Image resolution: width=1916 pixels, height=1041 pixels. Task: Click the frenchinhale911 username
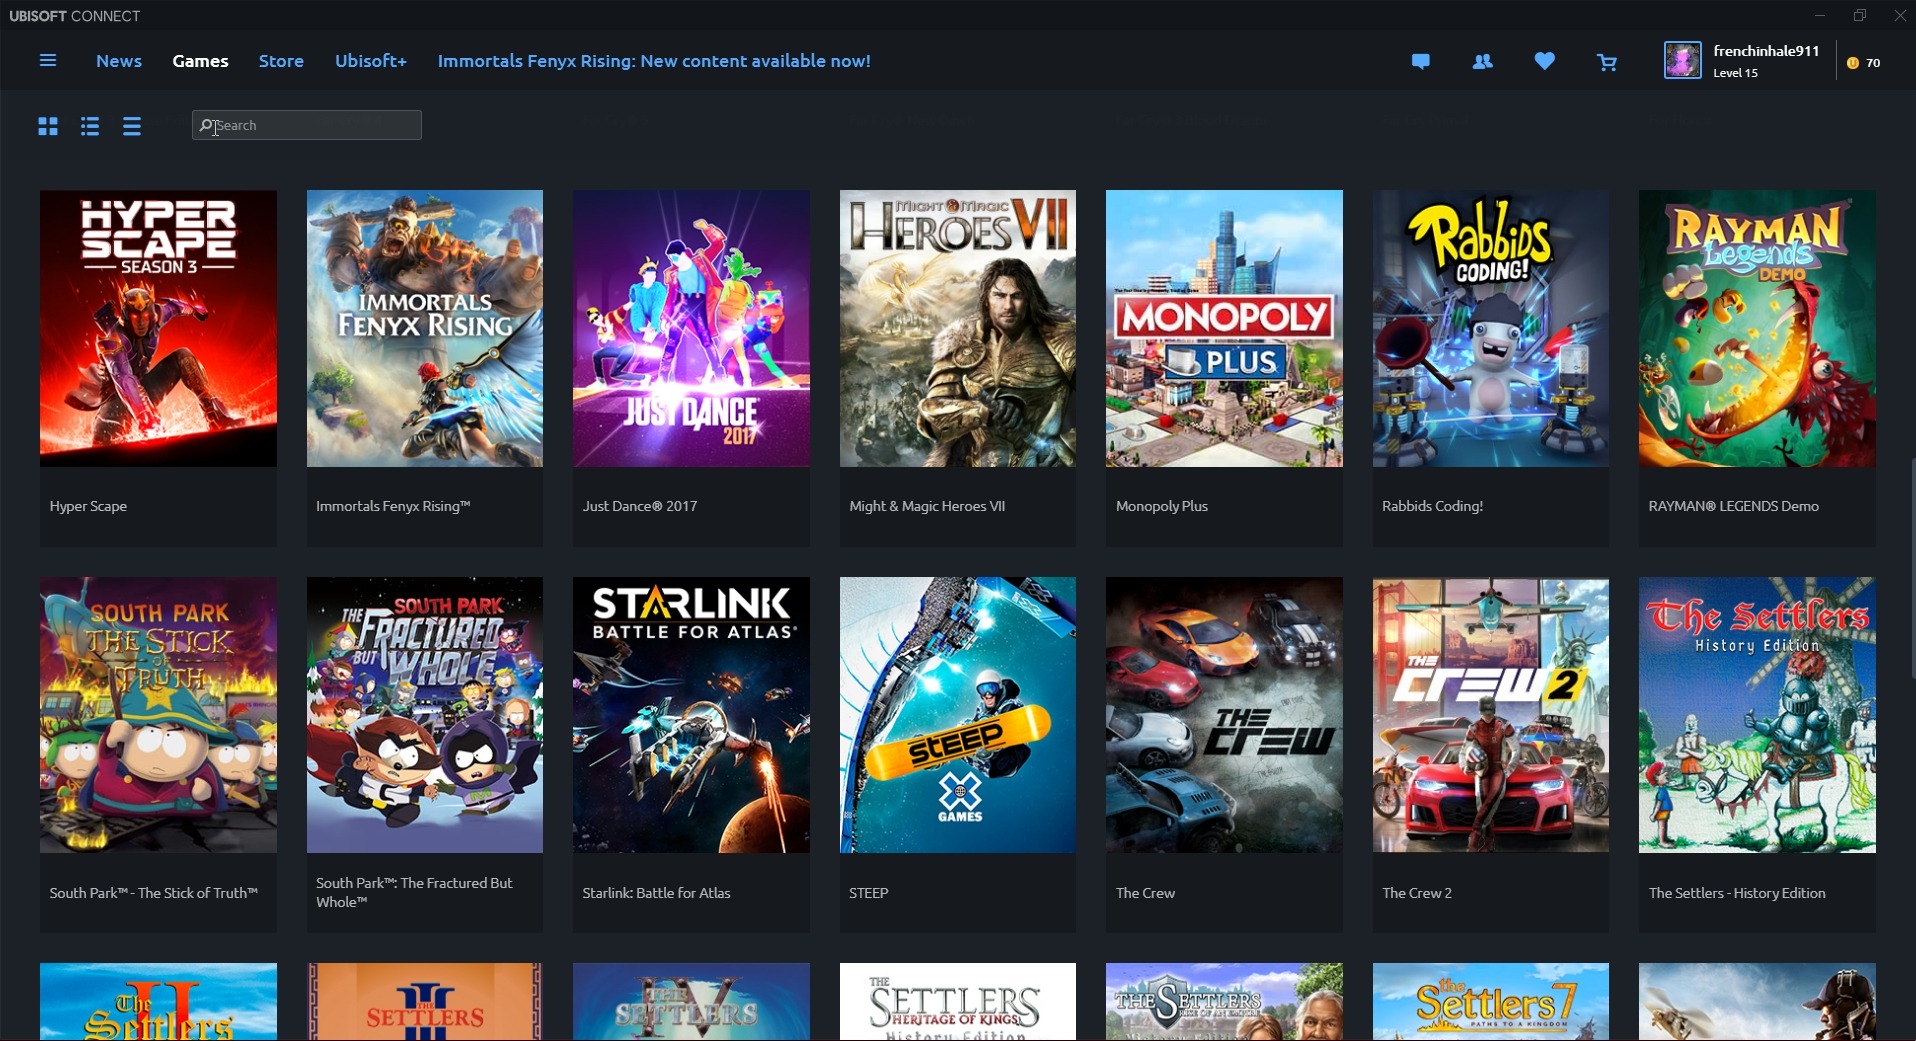[x=1766, y=51]
